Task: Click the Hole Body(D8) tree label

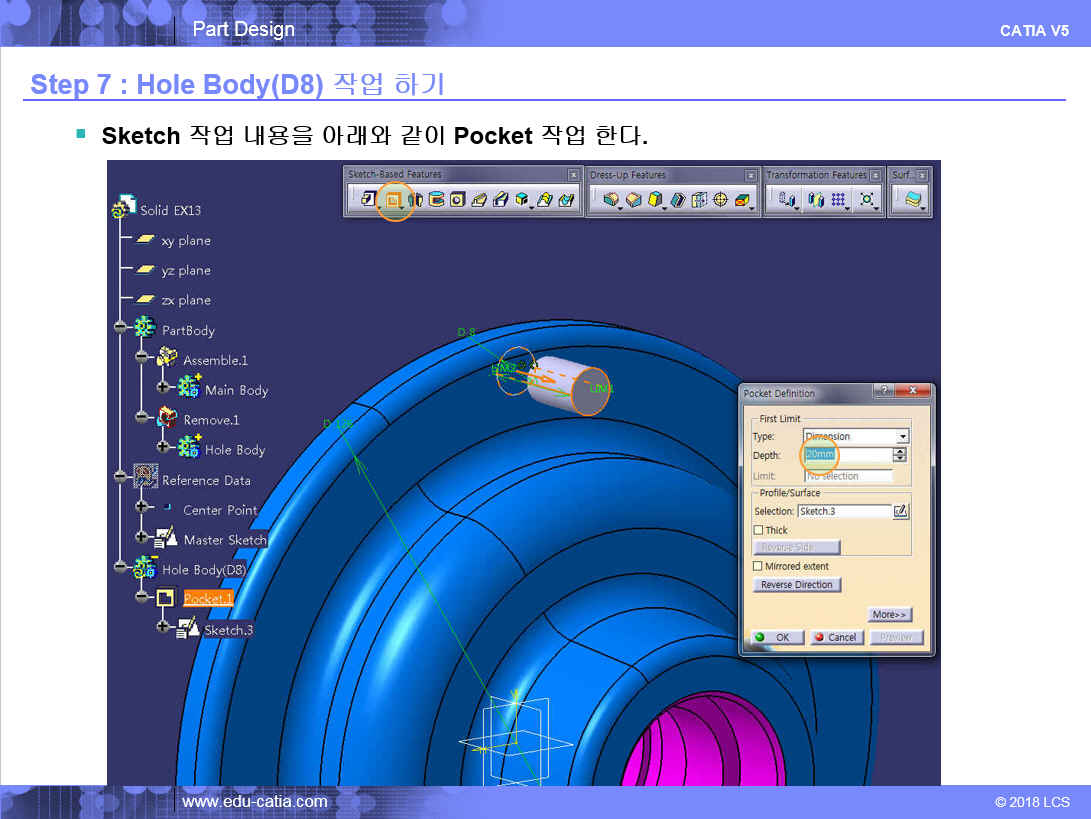Action: coord(205,570)
